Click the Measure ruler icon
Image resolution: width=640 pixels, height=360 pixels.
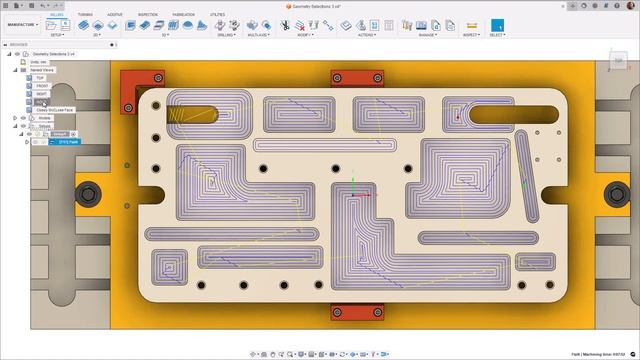click(471, 25)
